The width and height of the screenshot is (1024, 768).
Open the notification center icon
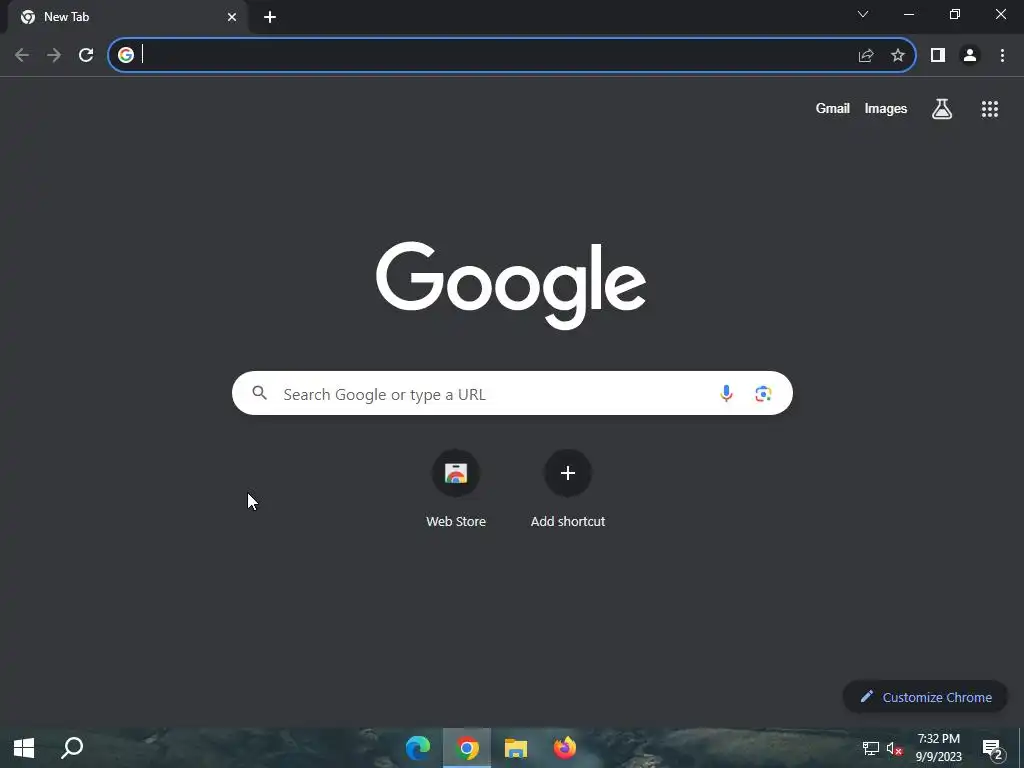pyautogui.click(x=993, y=749)
